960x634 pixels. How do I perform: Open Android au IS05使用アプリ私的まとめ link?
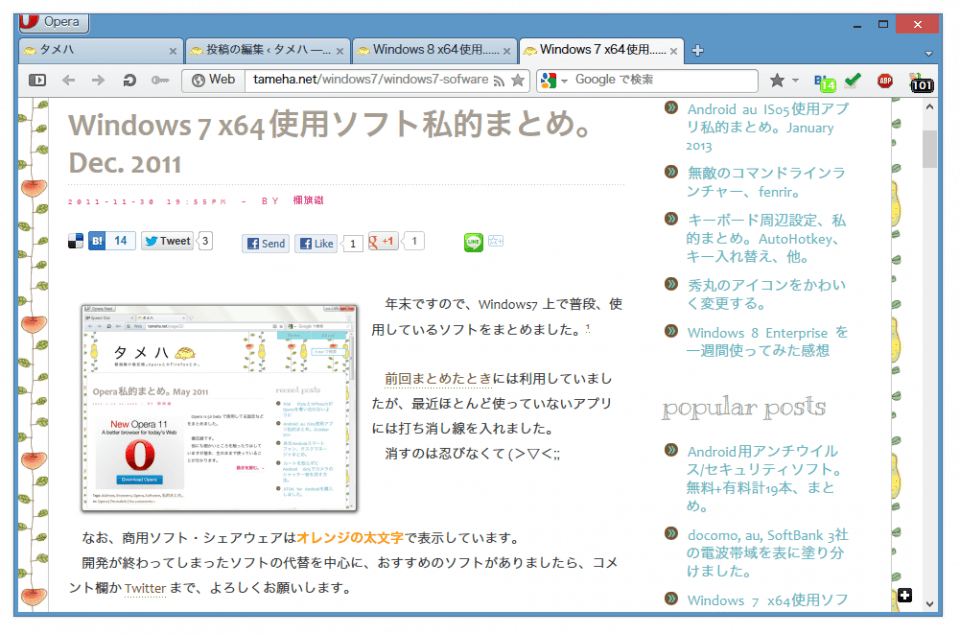pyautogui.click(x=767, y=127)
